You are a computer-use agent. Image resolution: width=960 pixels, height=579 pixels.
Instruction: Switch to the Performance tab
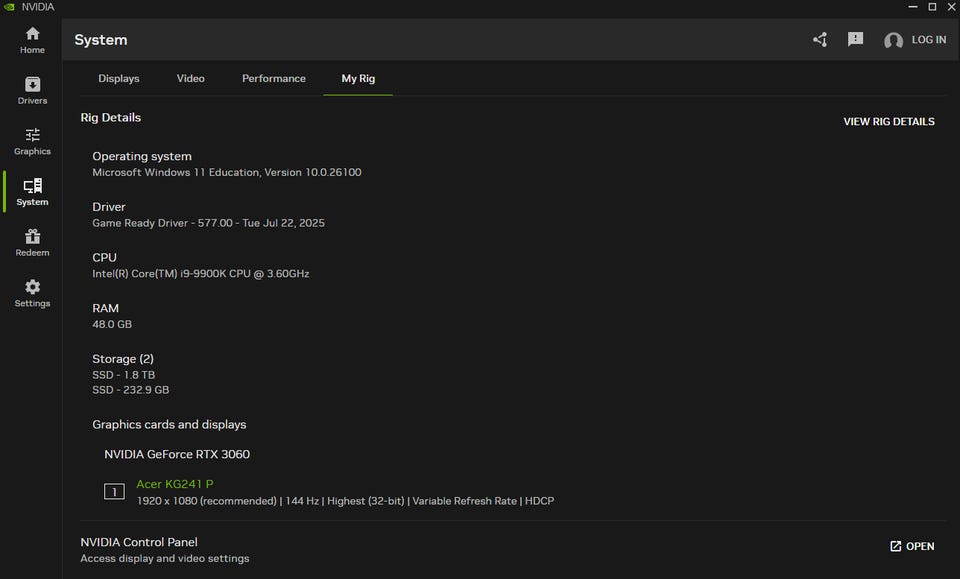coord(274,78)
